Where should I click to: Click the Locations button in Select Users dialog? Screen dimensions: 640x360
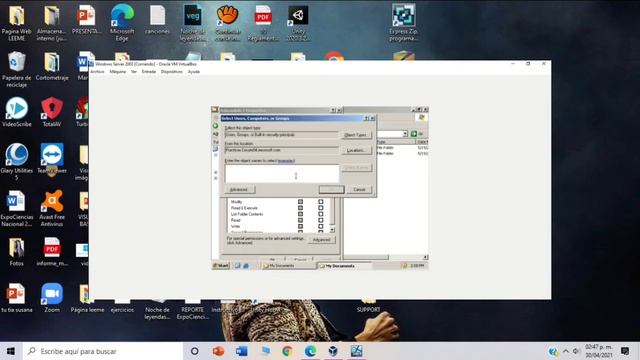(x=356, y=150)
